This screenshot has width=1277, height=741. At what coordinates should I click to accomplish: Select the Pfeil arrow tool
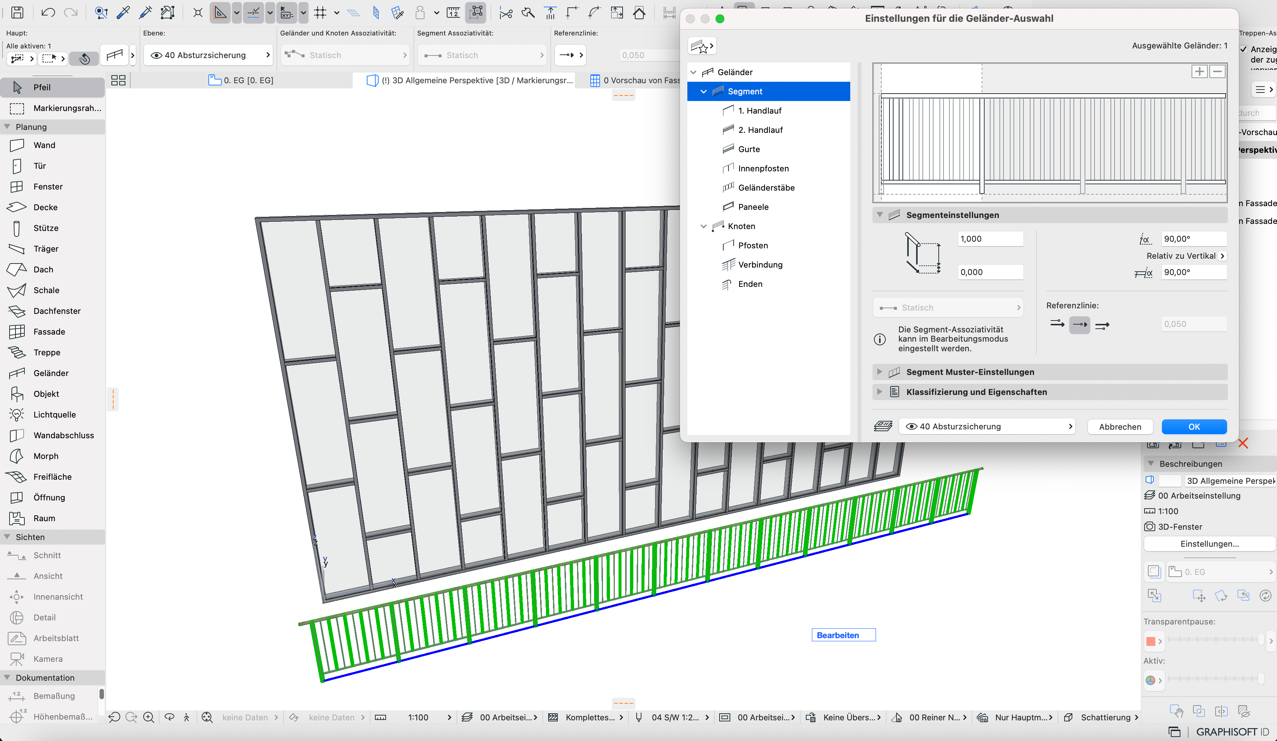pyautogui.click(x=52, y=87)
